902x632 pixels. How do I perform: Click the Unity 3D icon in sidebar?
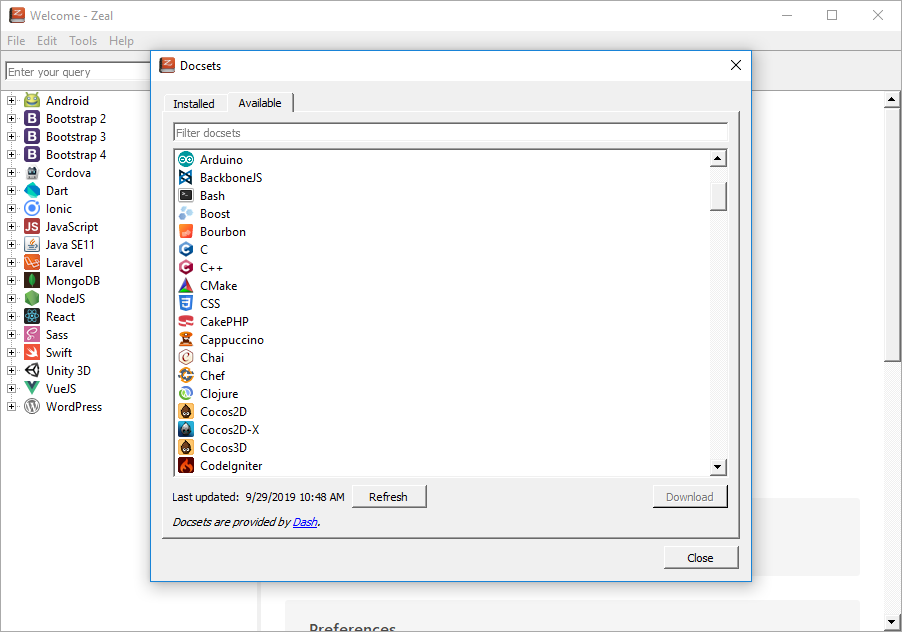pos(32,370)
